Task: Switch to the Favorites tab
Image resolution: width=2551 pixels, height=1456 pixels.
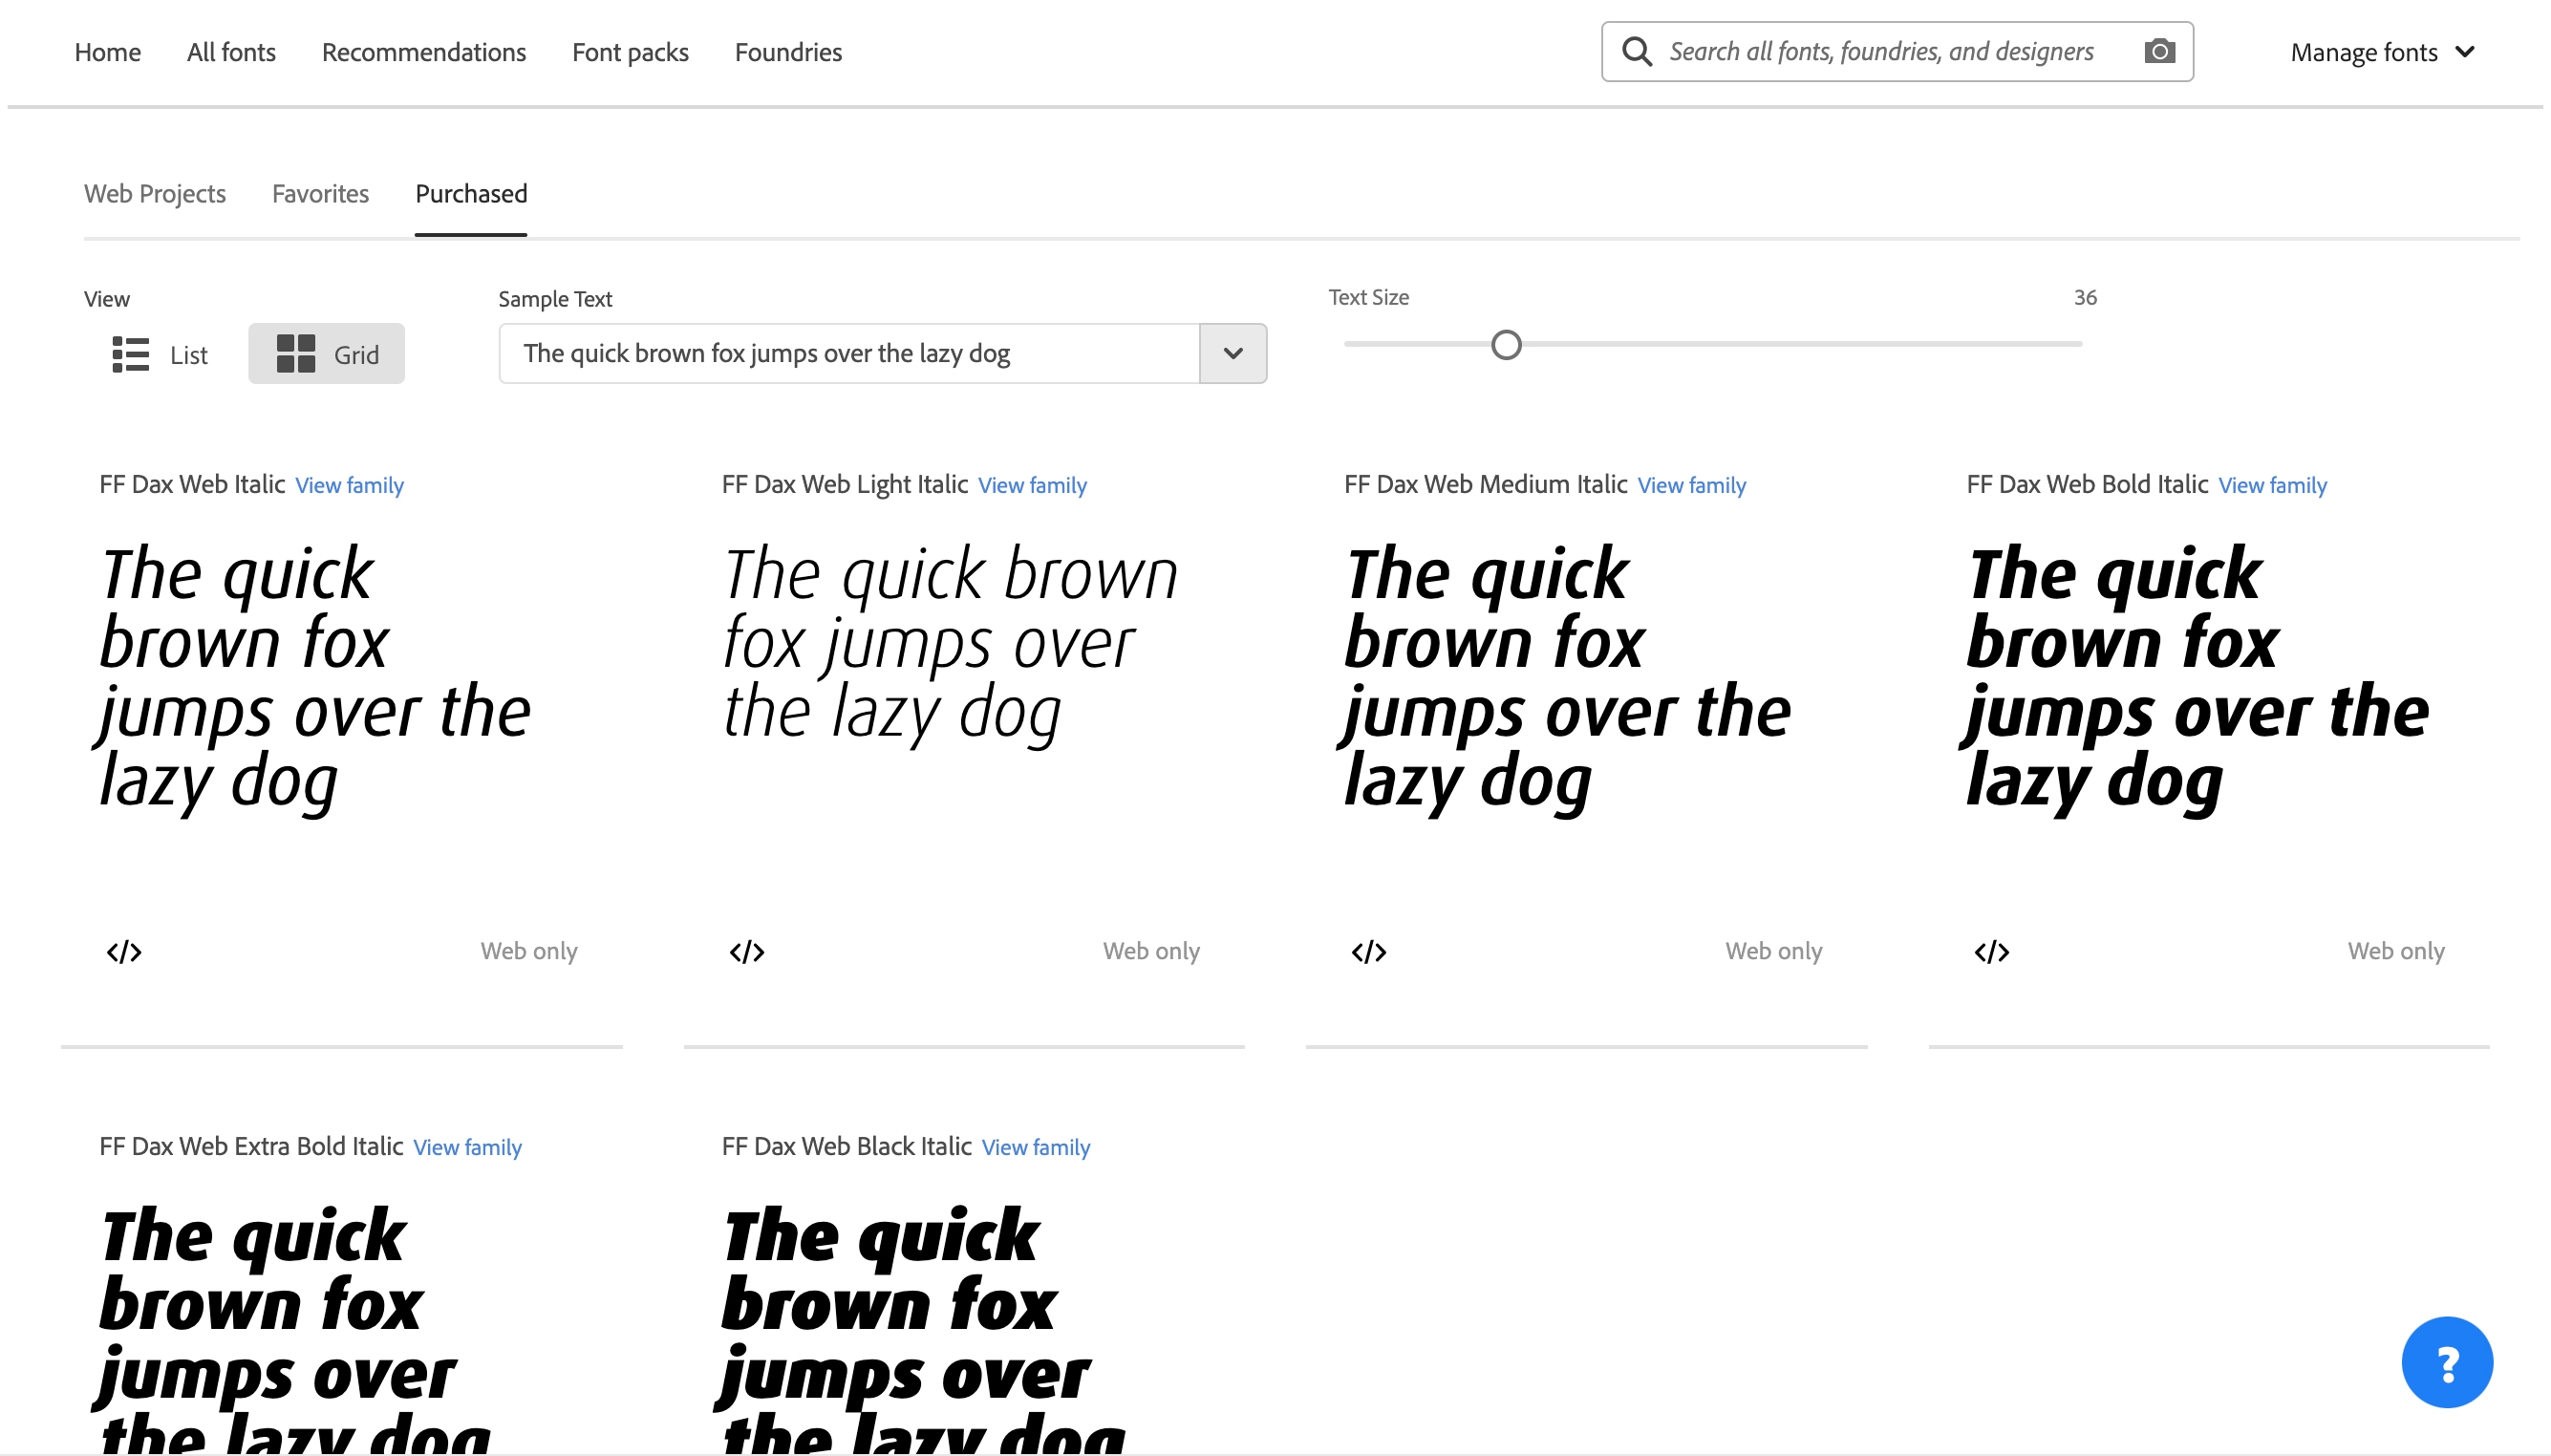Action: click(320, 193)
